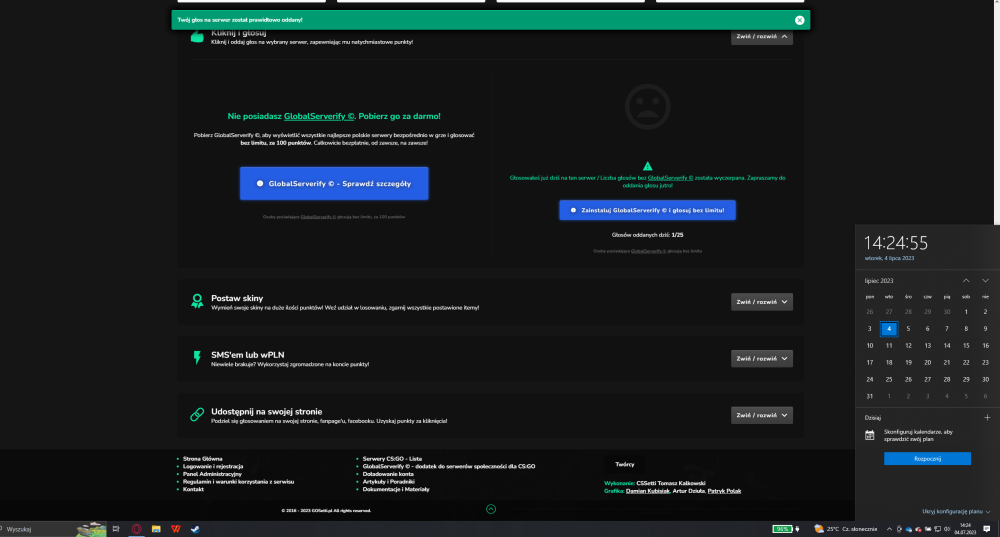
Task: Open the Doładowanie konta footer link
Action: [x=388, y=474]
